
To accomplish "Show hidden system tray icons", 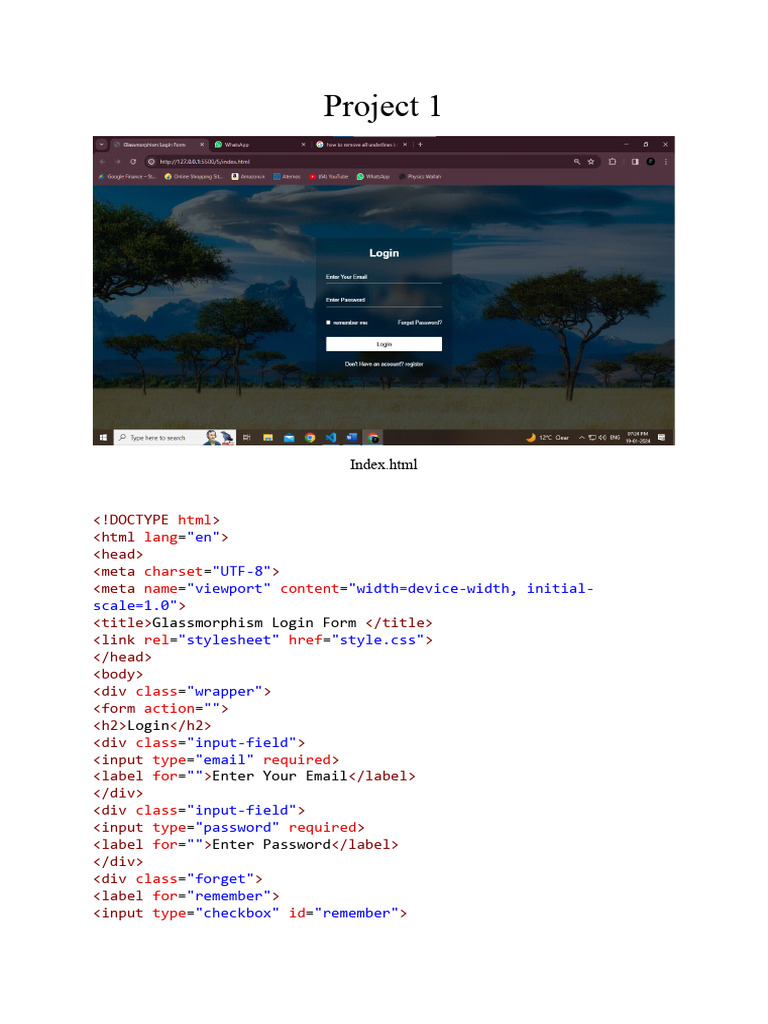I will point(581,438).
